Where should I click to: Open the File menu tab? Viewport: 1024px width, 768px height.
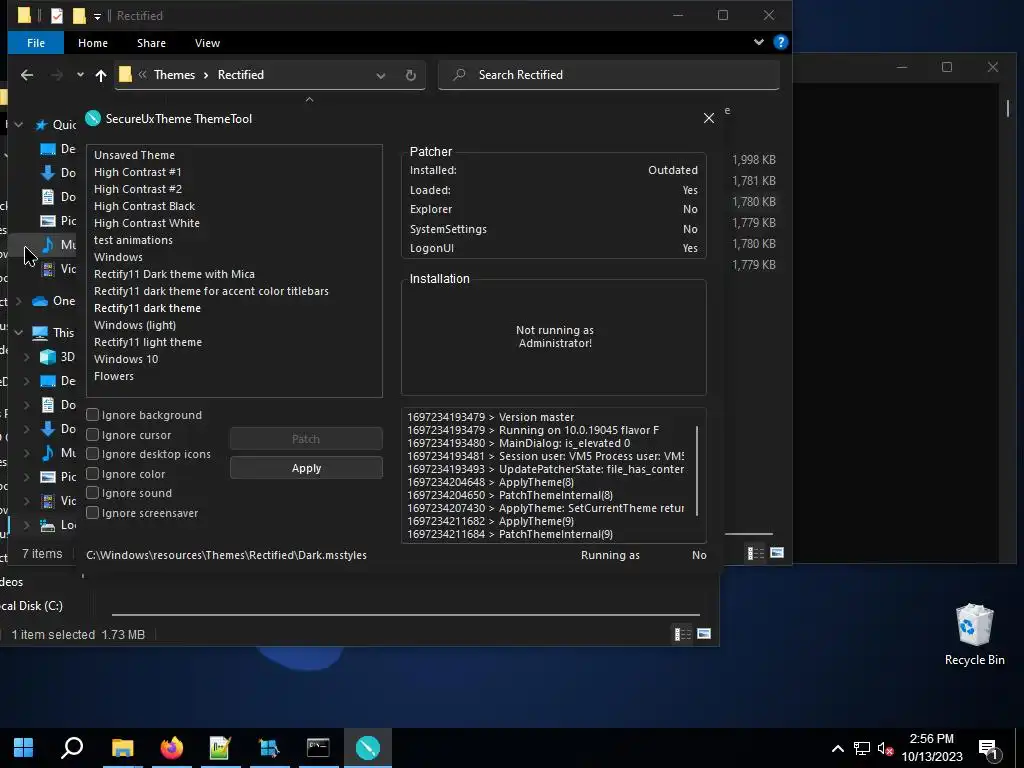click(x=36, y=42)
